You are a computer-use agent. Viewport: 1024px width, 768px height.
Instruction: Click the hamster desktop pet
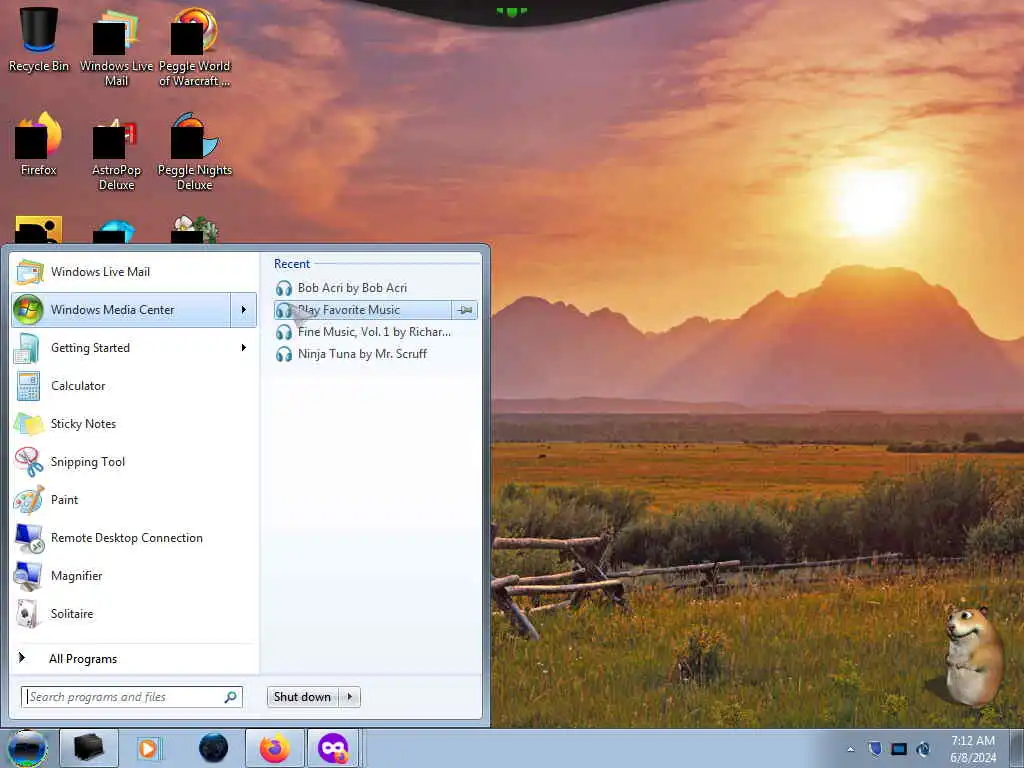point(972,656)
